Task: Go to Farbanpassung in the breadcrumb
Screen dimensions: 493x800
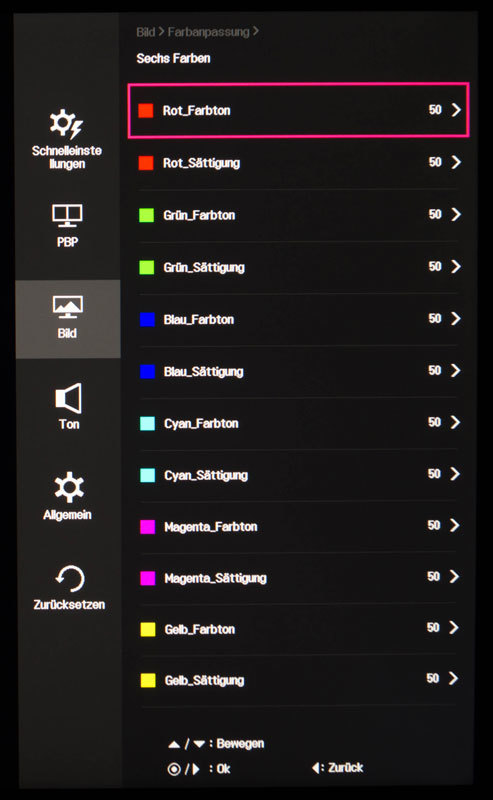Action: click(208, 32)
